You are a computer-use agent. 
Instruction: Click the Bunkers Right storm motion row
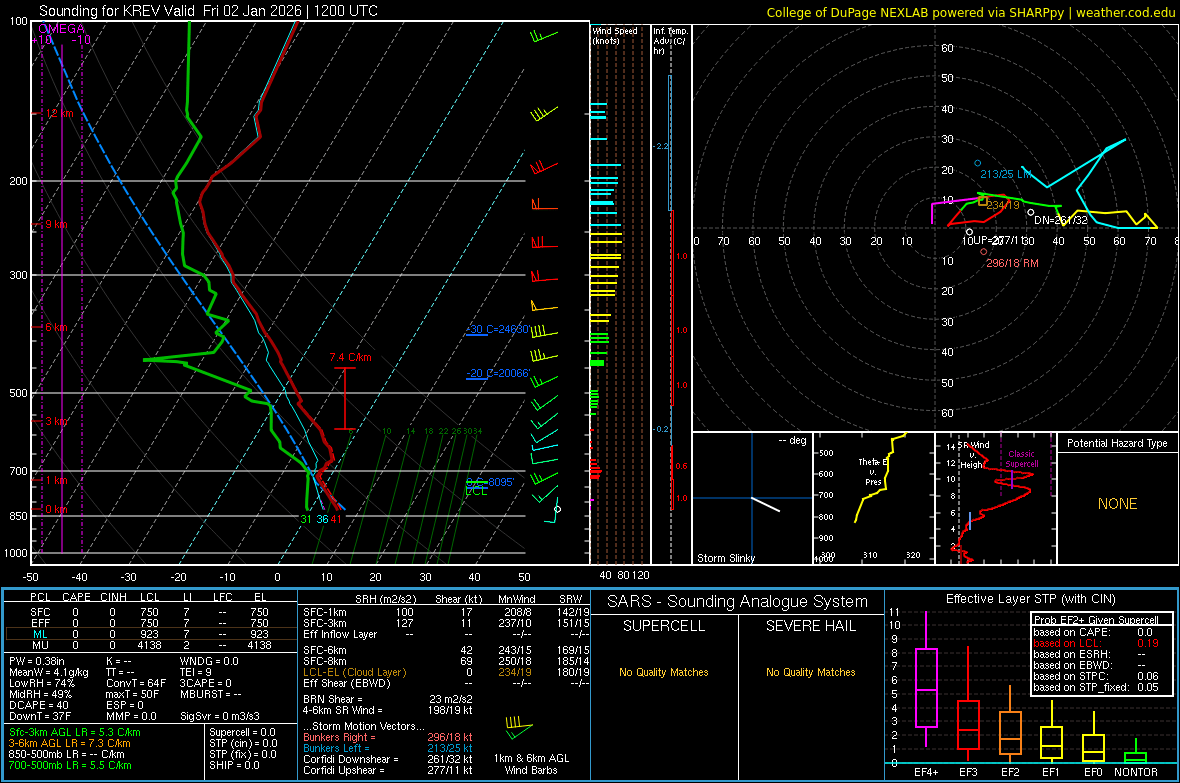click(x=388, y=738)
